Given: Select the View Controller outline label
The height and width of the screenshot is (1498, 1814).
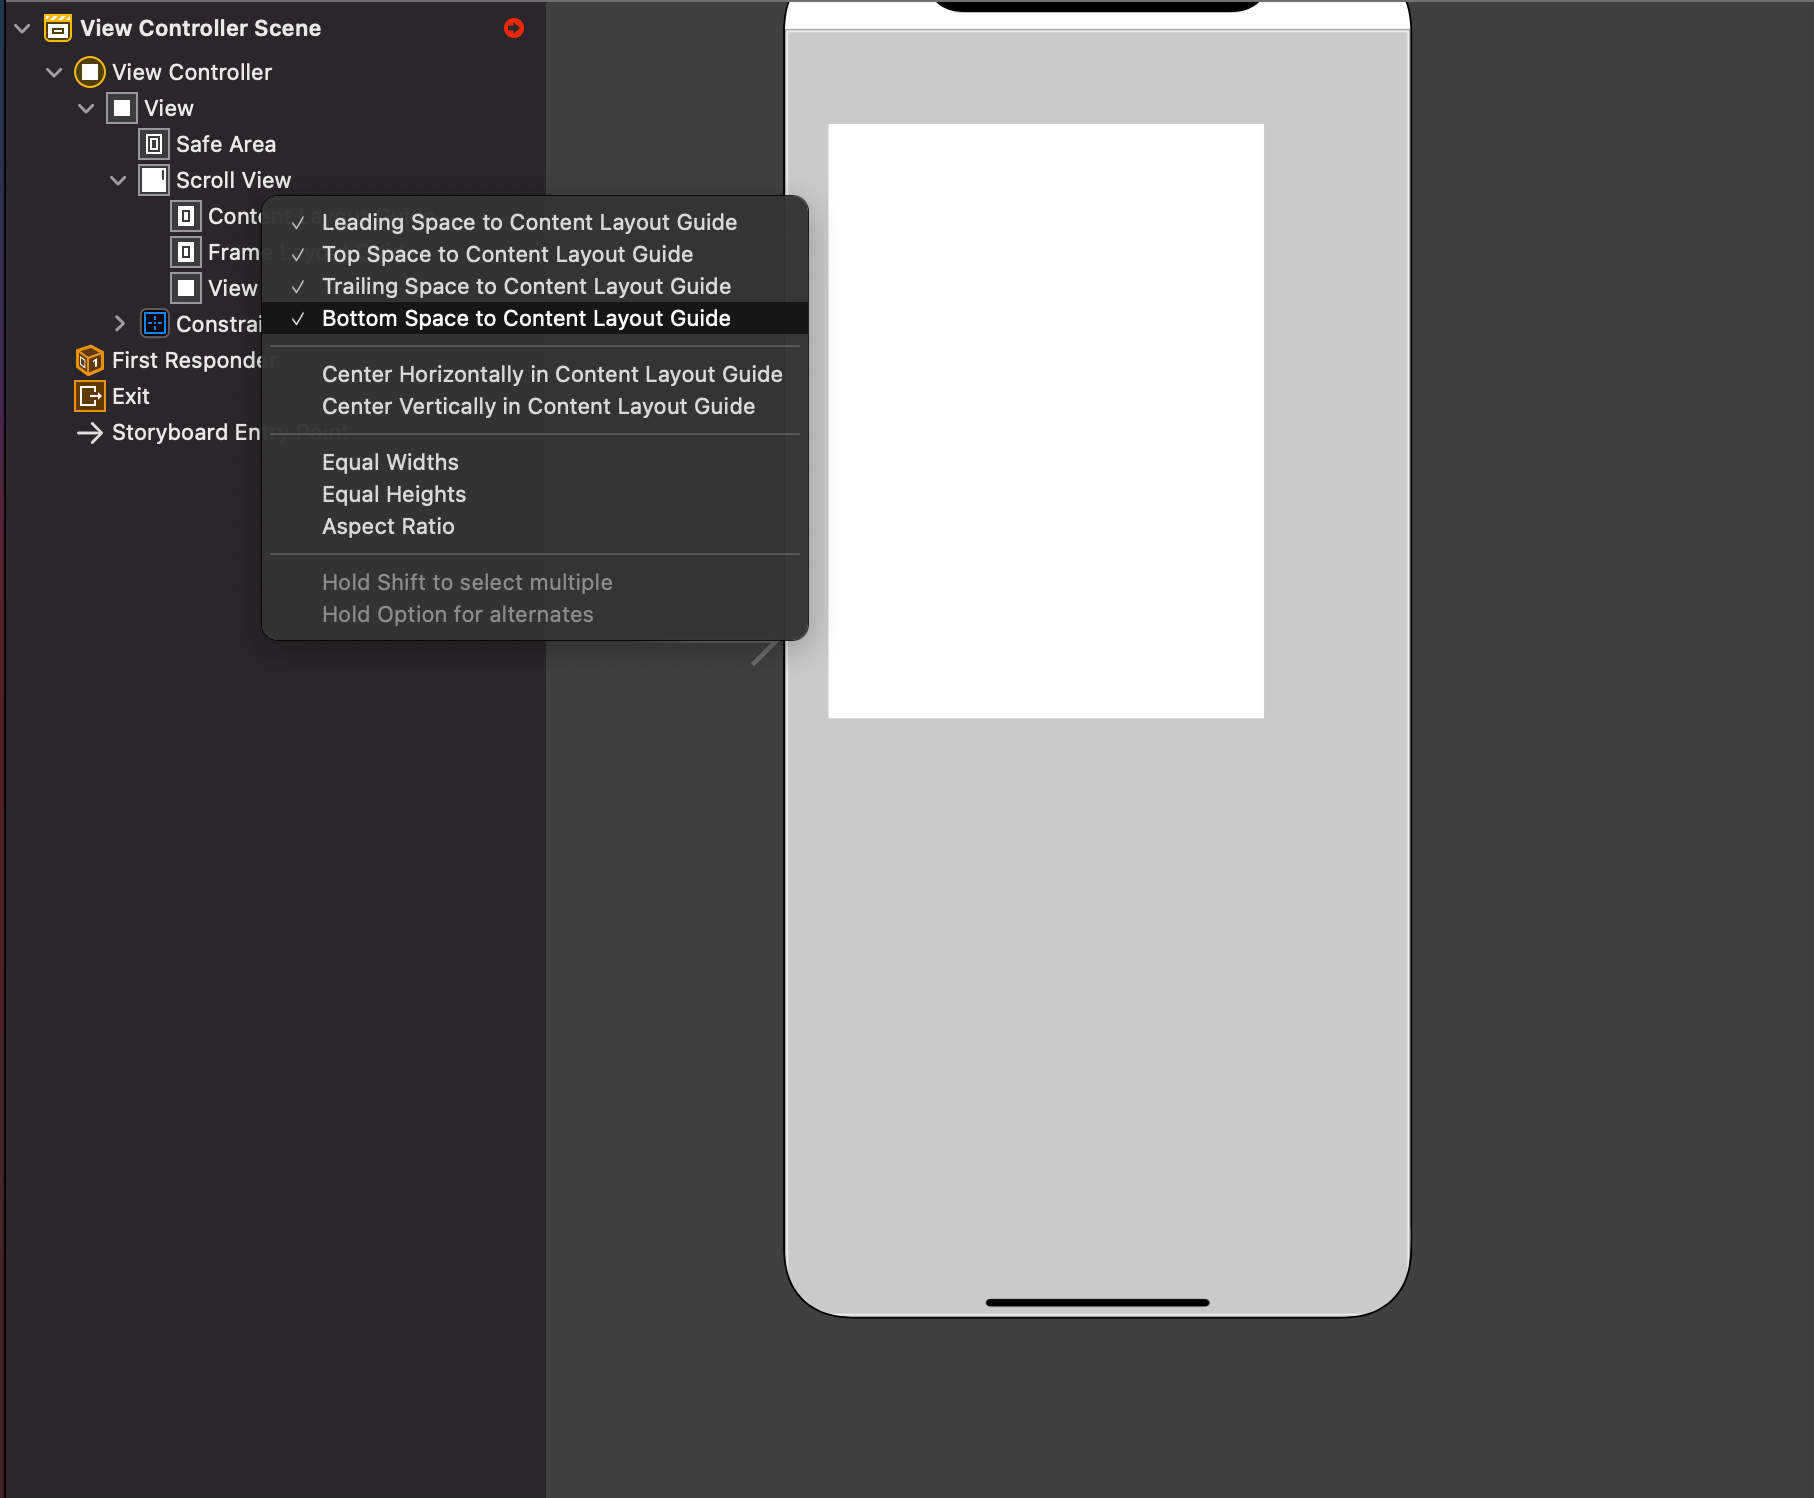Looking at the screenshot, I should 192,72.
